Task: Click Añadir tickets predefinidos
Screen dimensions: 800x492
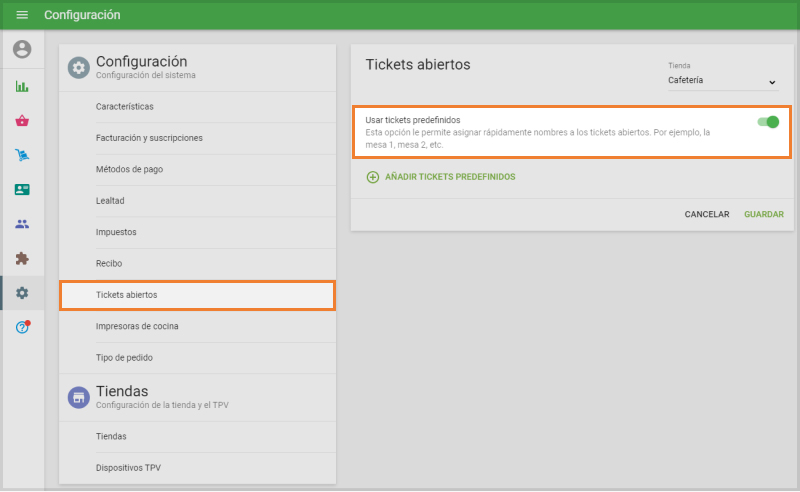Action: (x=441, y=177)
